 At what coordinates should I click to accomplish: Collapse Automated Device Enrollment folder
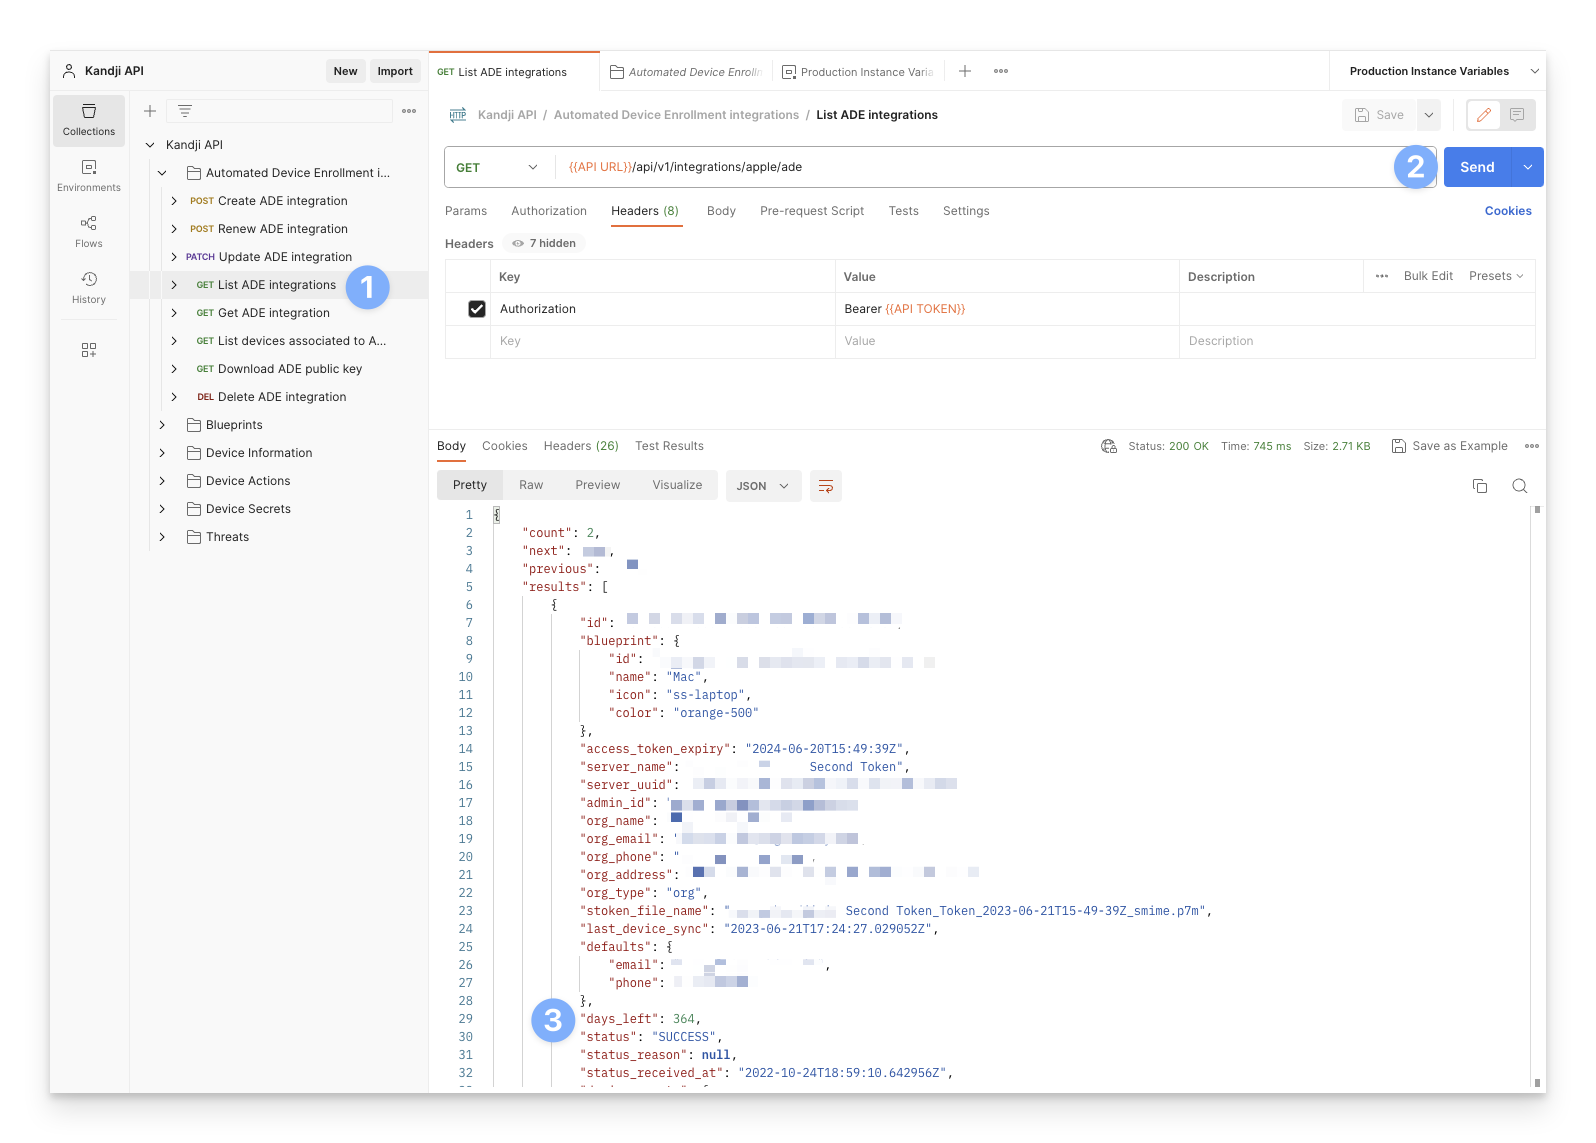click(x=162, y=173)
